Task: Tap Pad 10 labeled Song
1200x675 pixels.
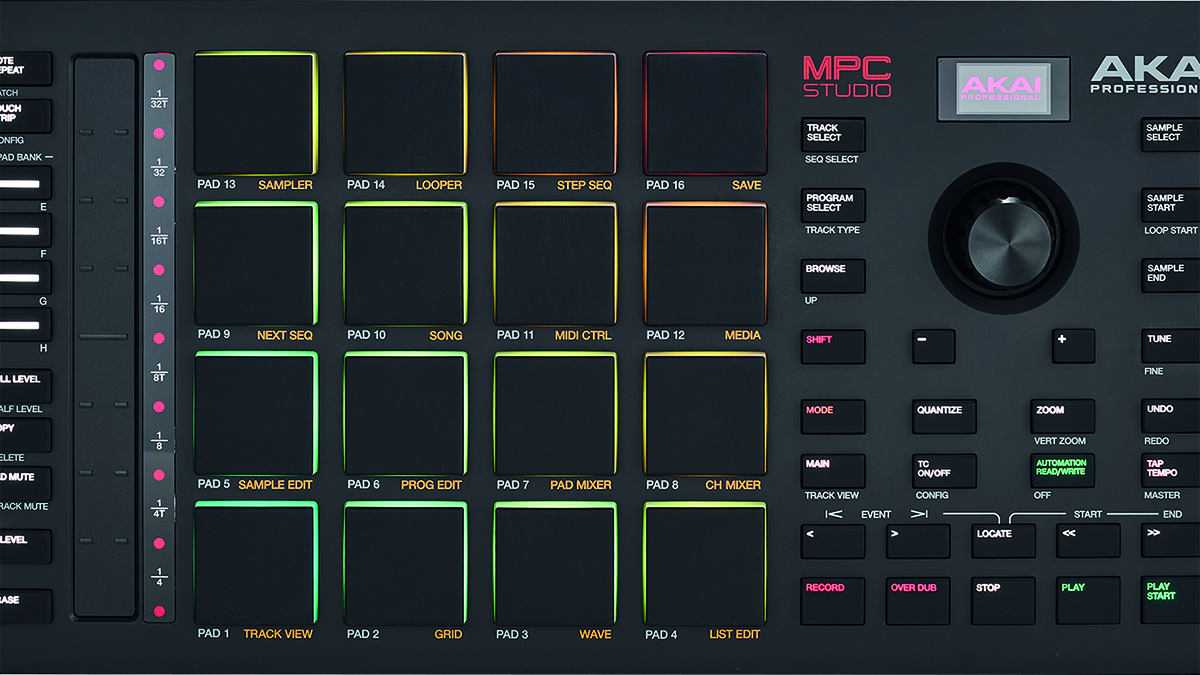Action: pyautogui.click(x=404, y=262)
